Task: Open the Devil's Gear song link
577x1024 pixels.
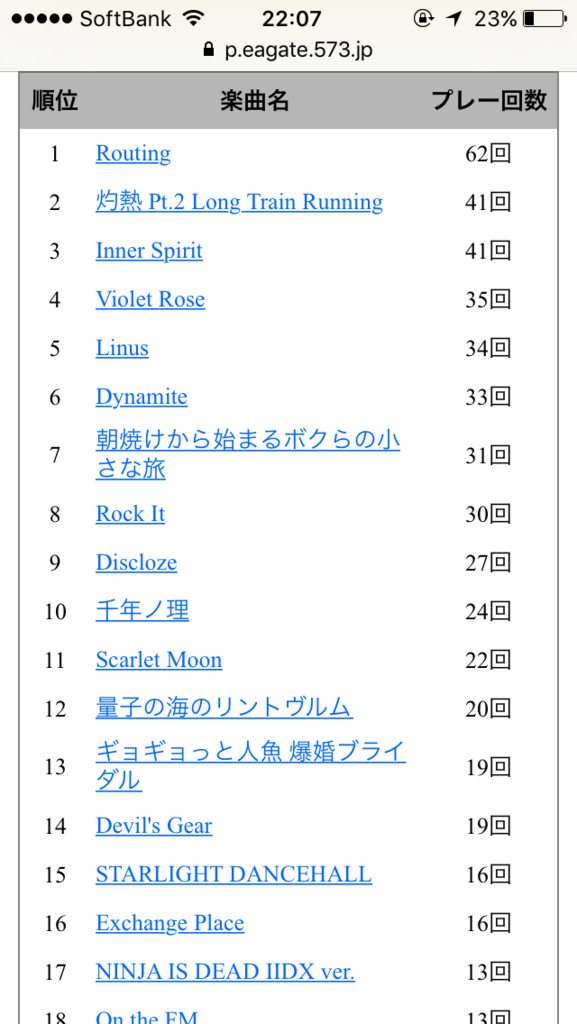Action: pyautogui.click(x=154, y=825)
